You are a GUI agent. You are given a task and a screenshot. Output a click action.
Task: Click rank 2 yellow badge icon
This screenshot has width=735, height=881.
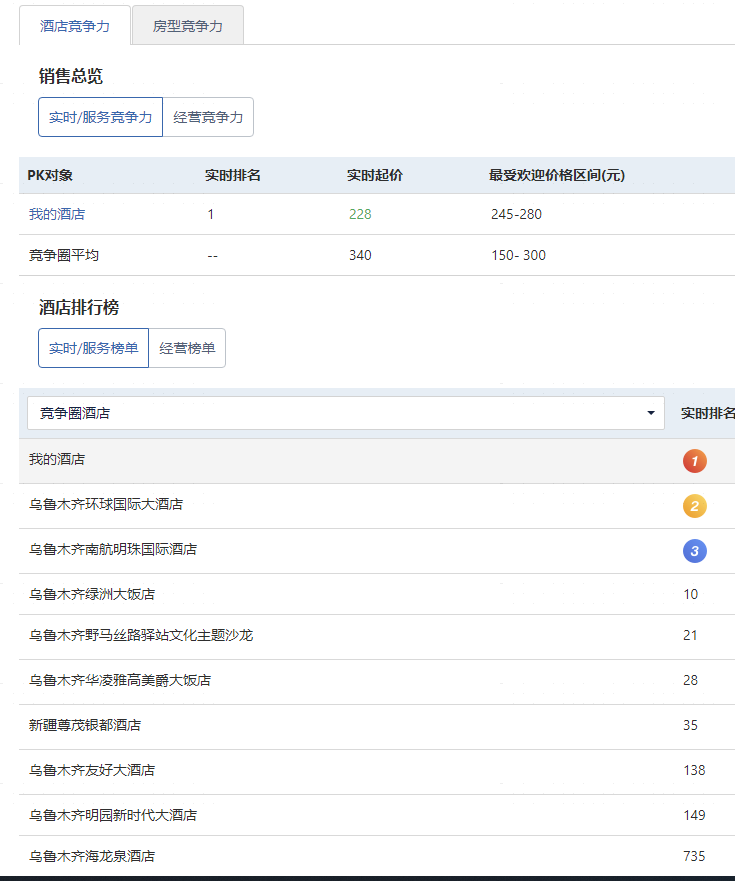(695, 506)
